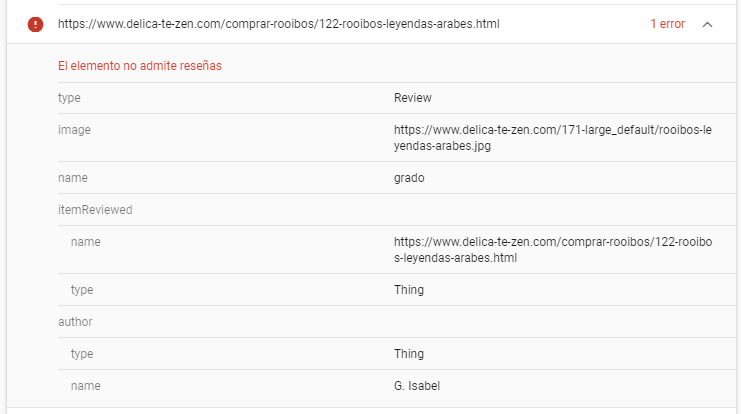Image resolution: width=741 pixels, height=414 pixels.
Task: Click the "itemReviewed" property row
Action: click(95, 210)
